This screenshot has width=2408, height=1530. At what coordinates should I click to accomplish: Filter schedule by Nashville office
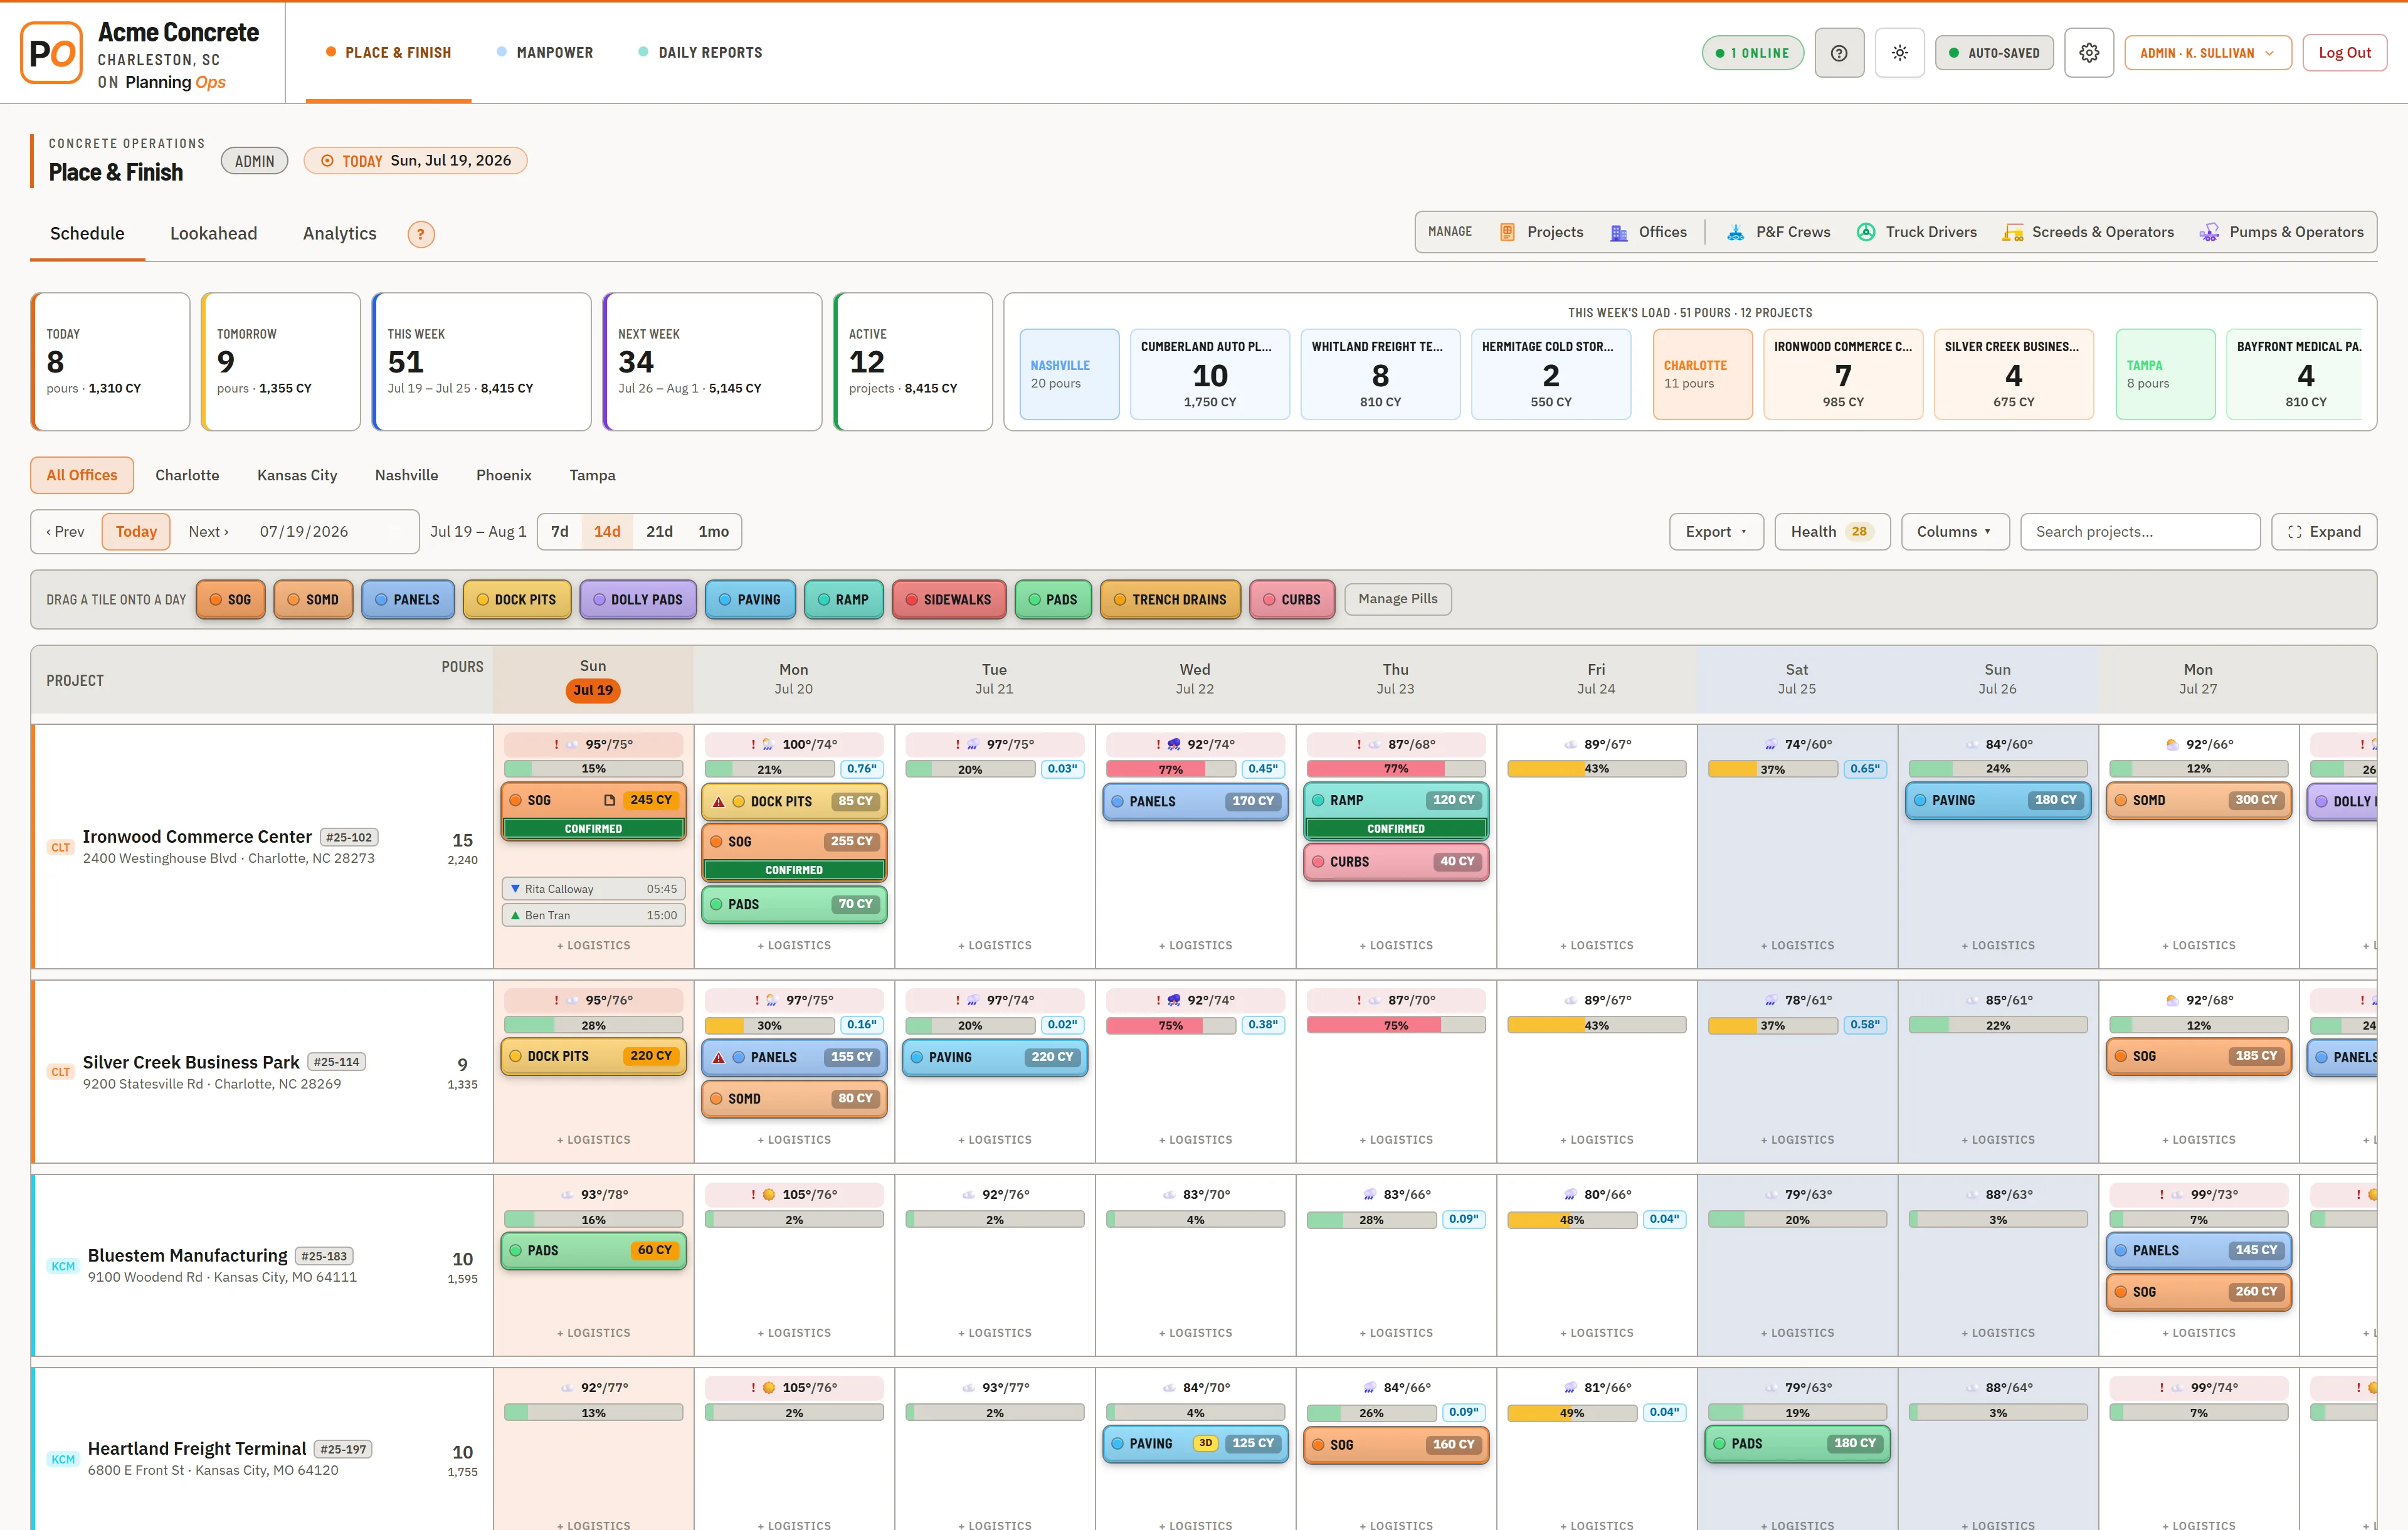click(x=406, y=475)
